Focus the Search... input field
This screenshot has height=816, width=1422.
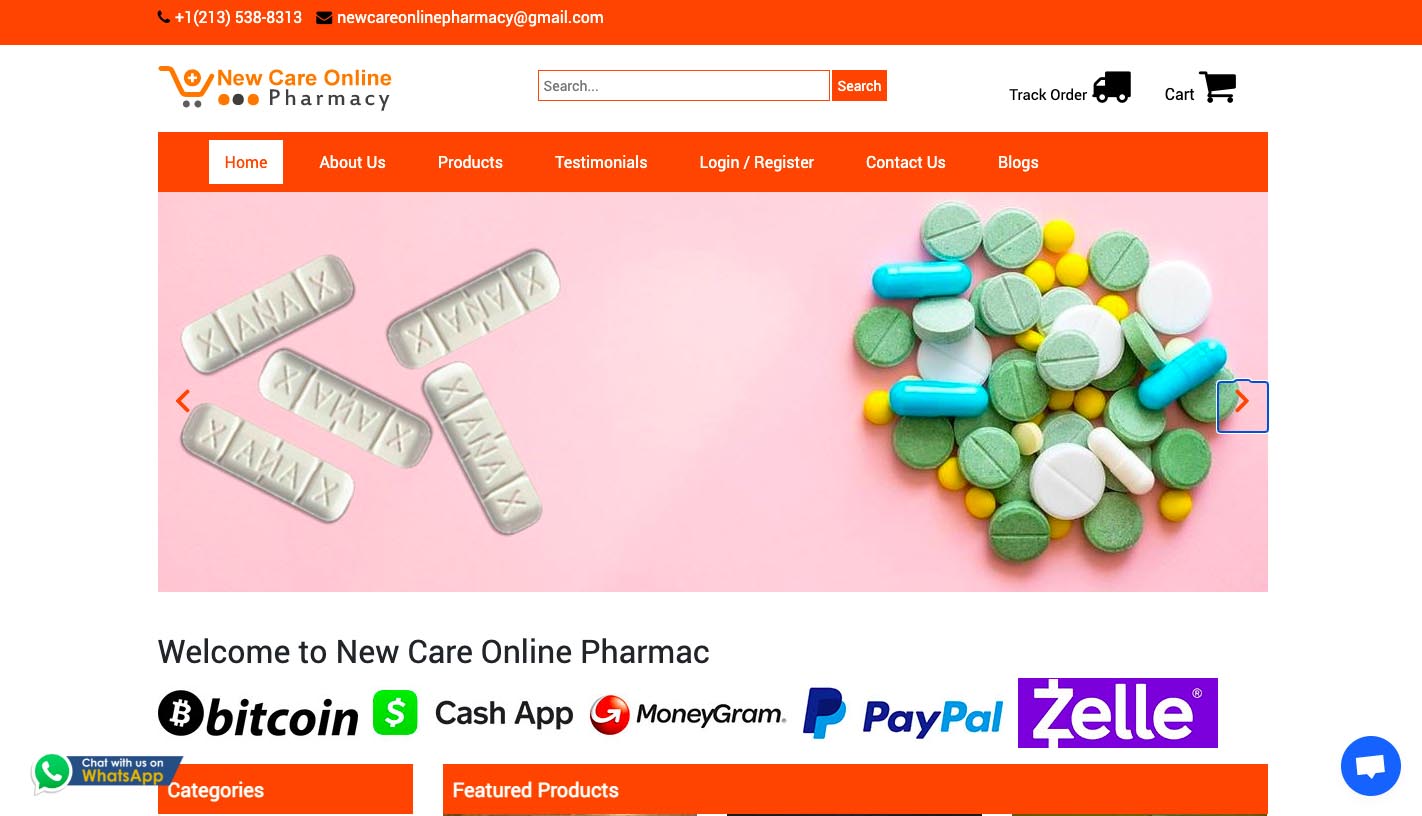point(684,86)
